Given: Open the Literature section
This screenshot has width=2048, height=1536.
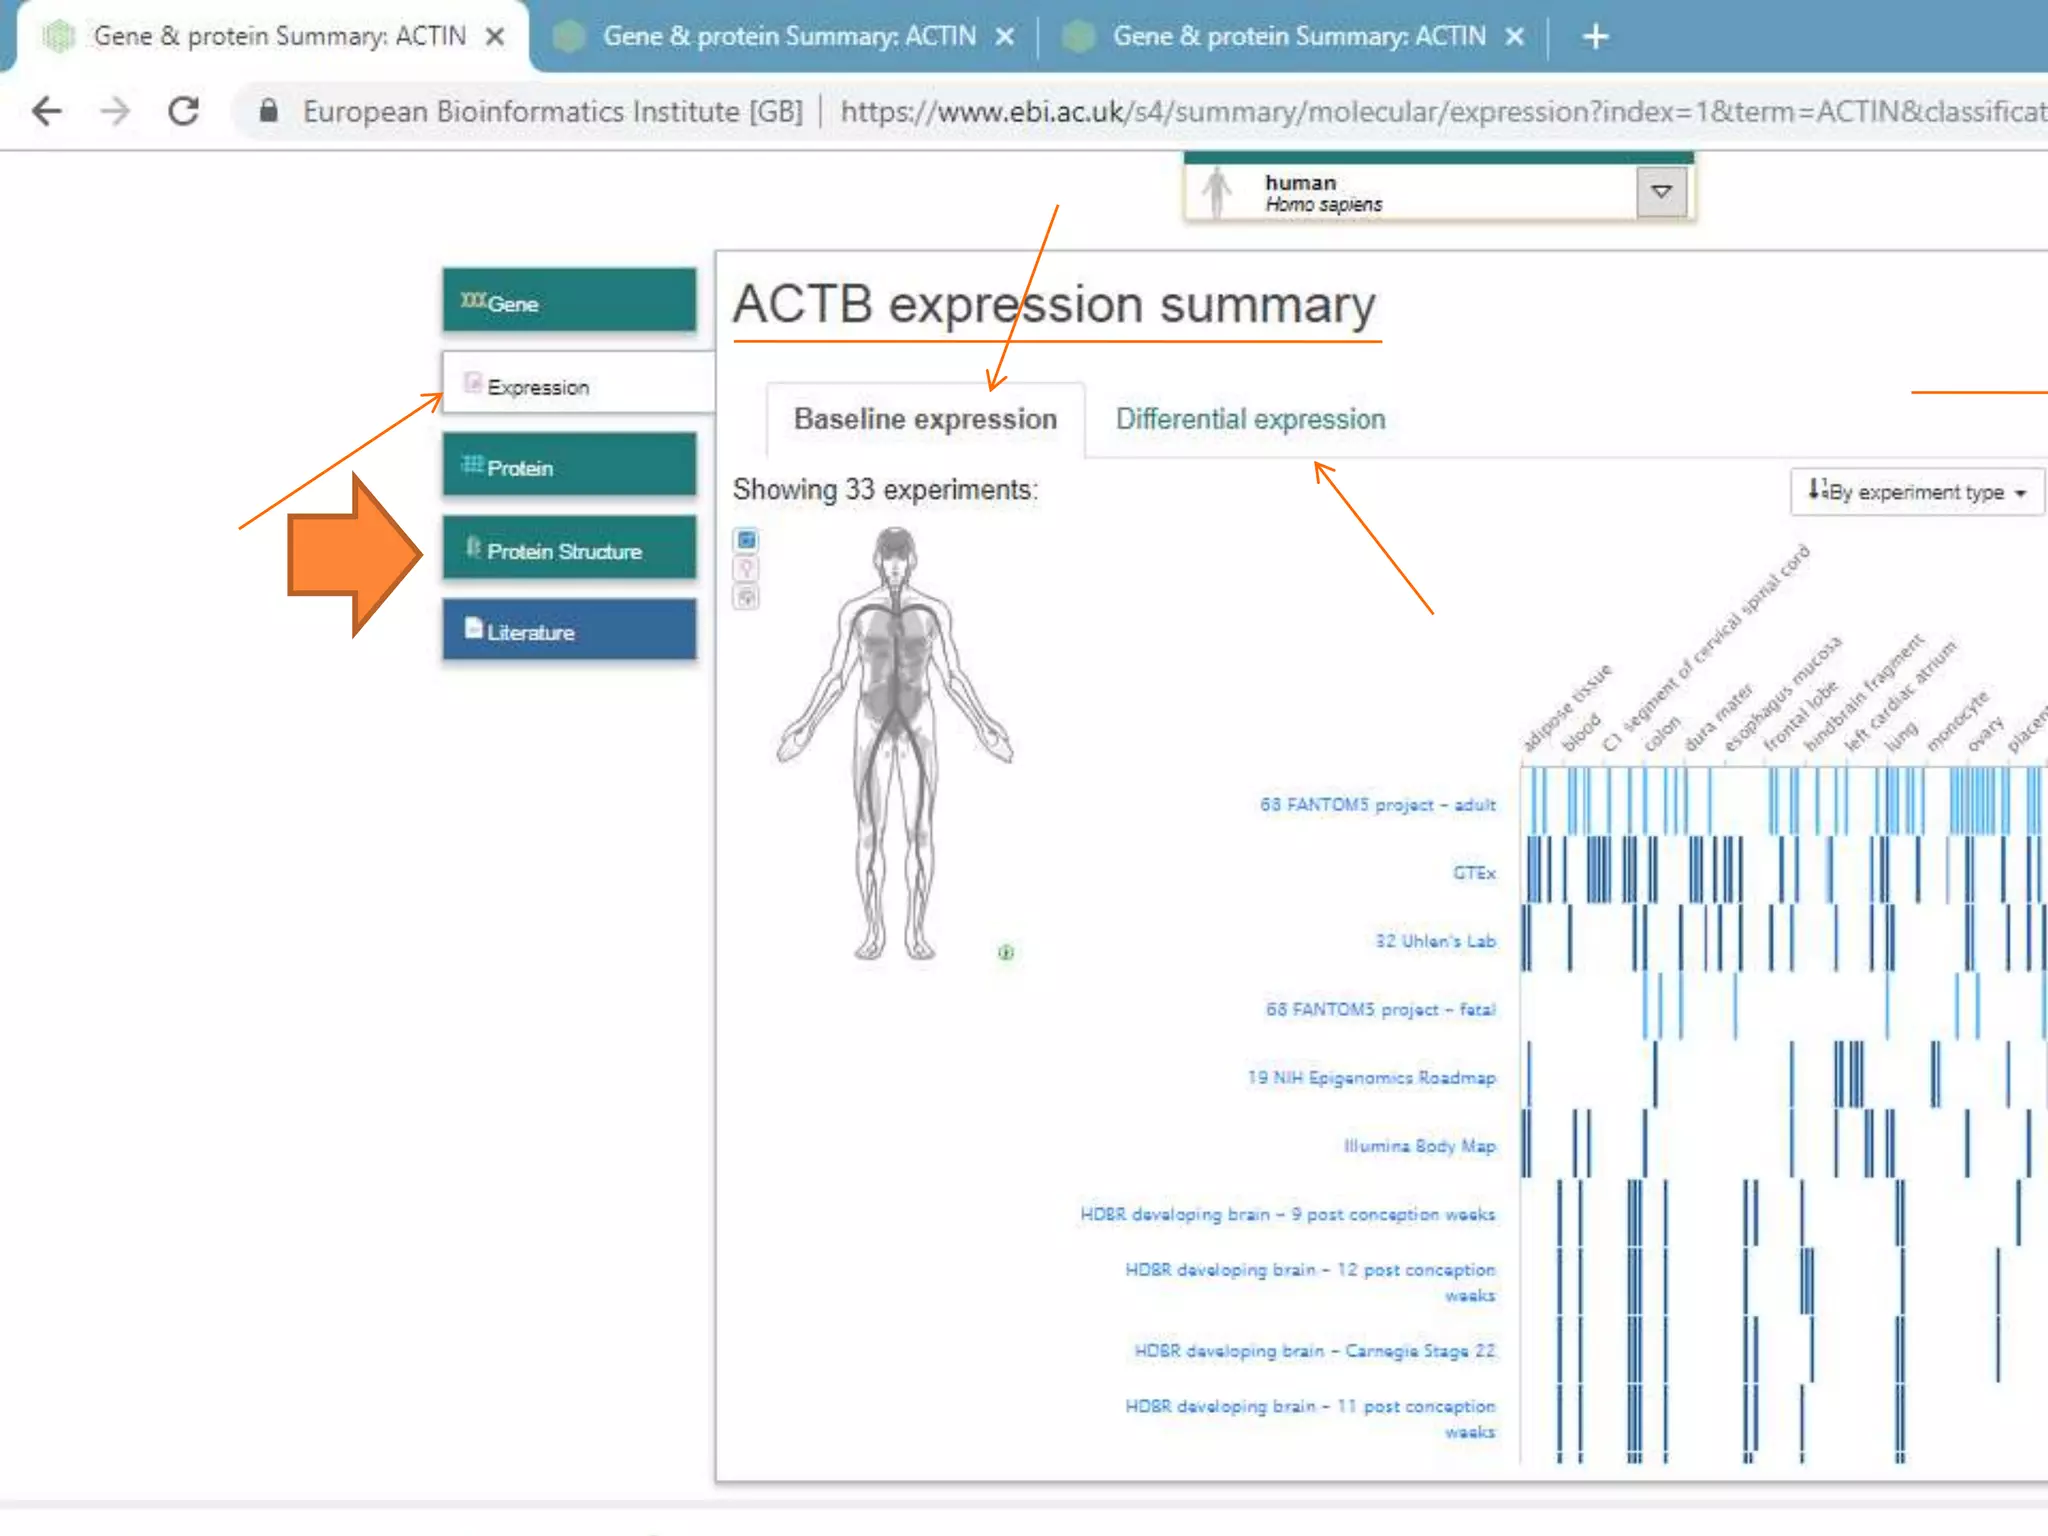Looking at the screenshot, I should tap(569, 631).
